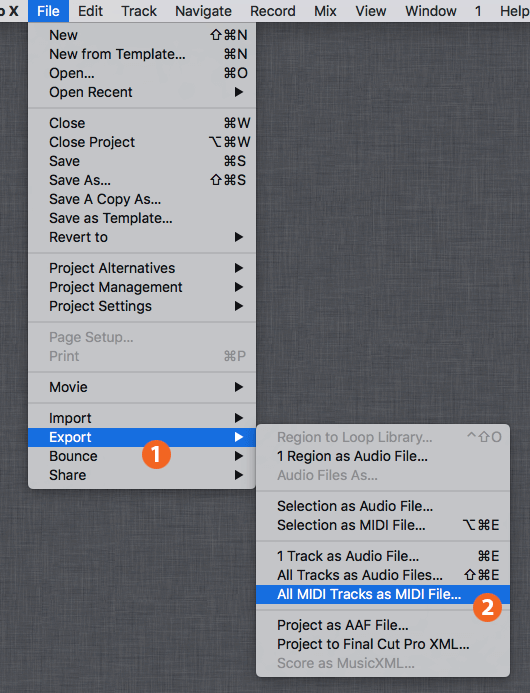
Task: Select All MIDI Tracks as MIDI File
Action: click(x=383, y=594)
